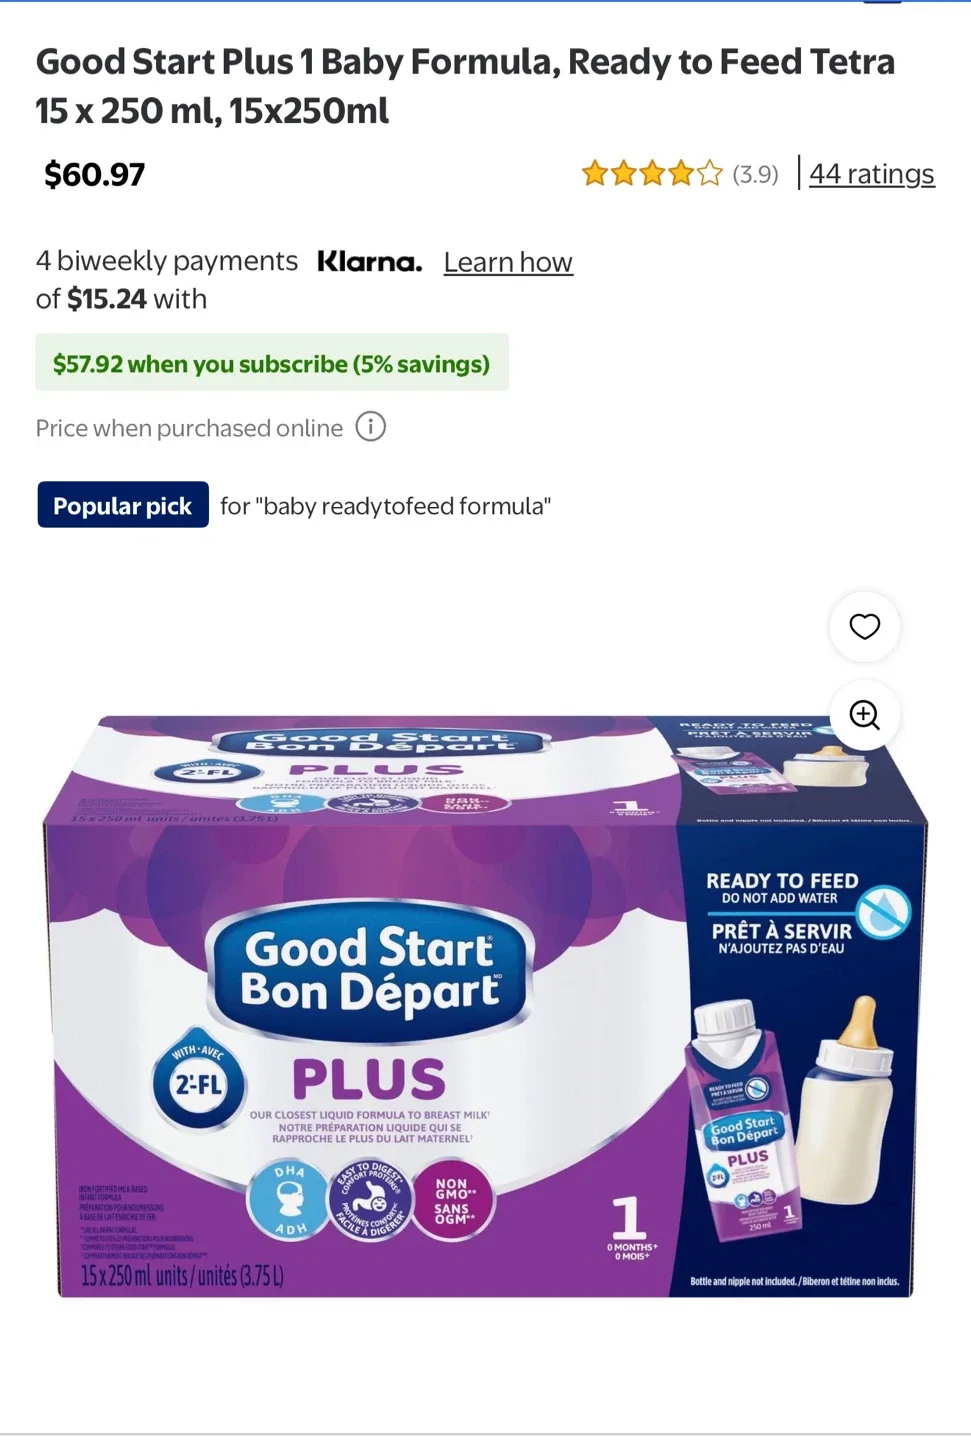This screenshot has width=971, height=1440.
Task: Click the (3.9) rating score
Action: (x=755, y=174)
